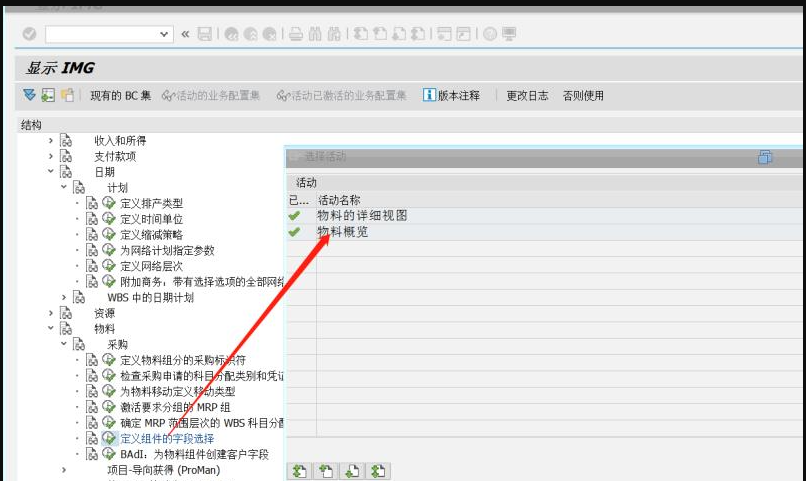Click the Generate Shortcut icon

[x=464, y=34]
